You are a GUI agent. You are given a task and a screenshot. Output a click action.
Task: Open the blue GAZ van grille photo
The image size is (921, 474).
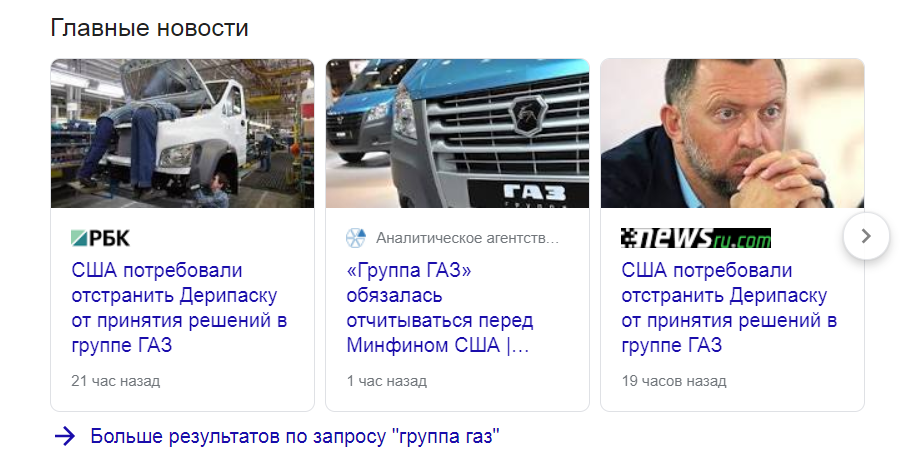click(x=458, y=133)
